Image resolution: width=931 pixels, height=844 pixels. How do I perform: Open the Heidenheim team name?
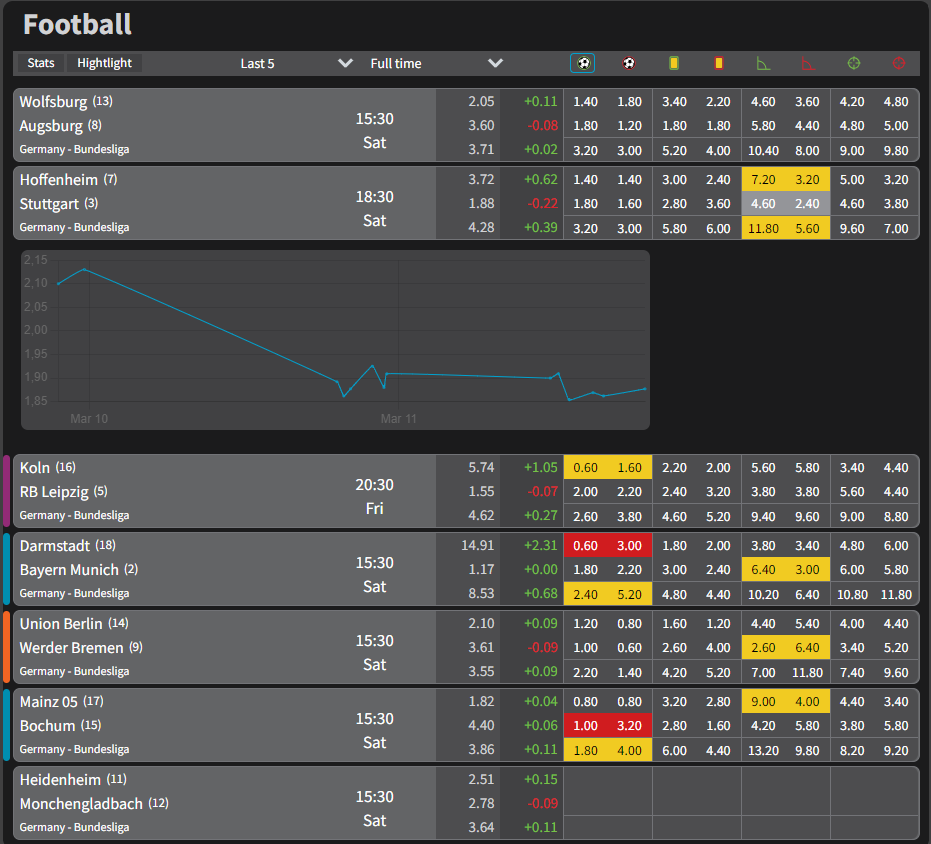(x=60, y=780)
